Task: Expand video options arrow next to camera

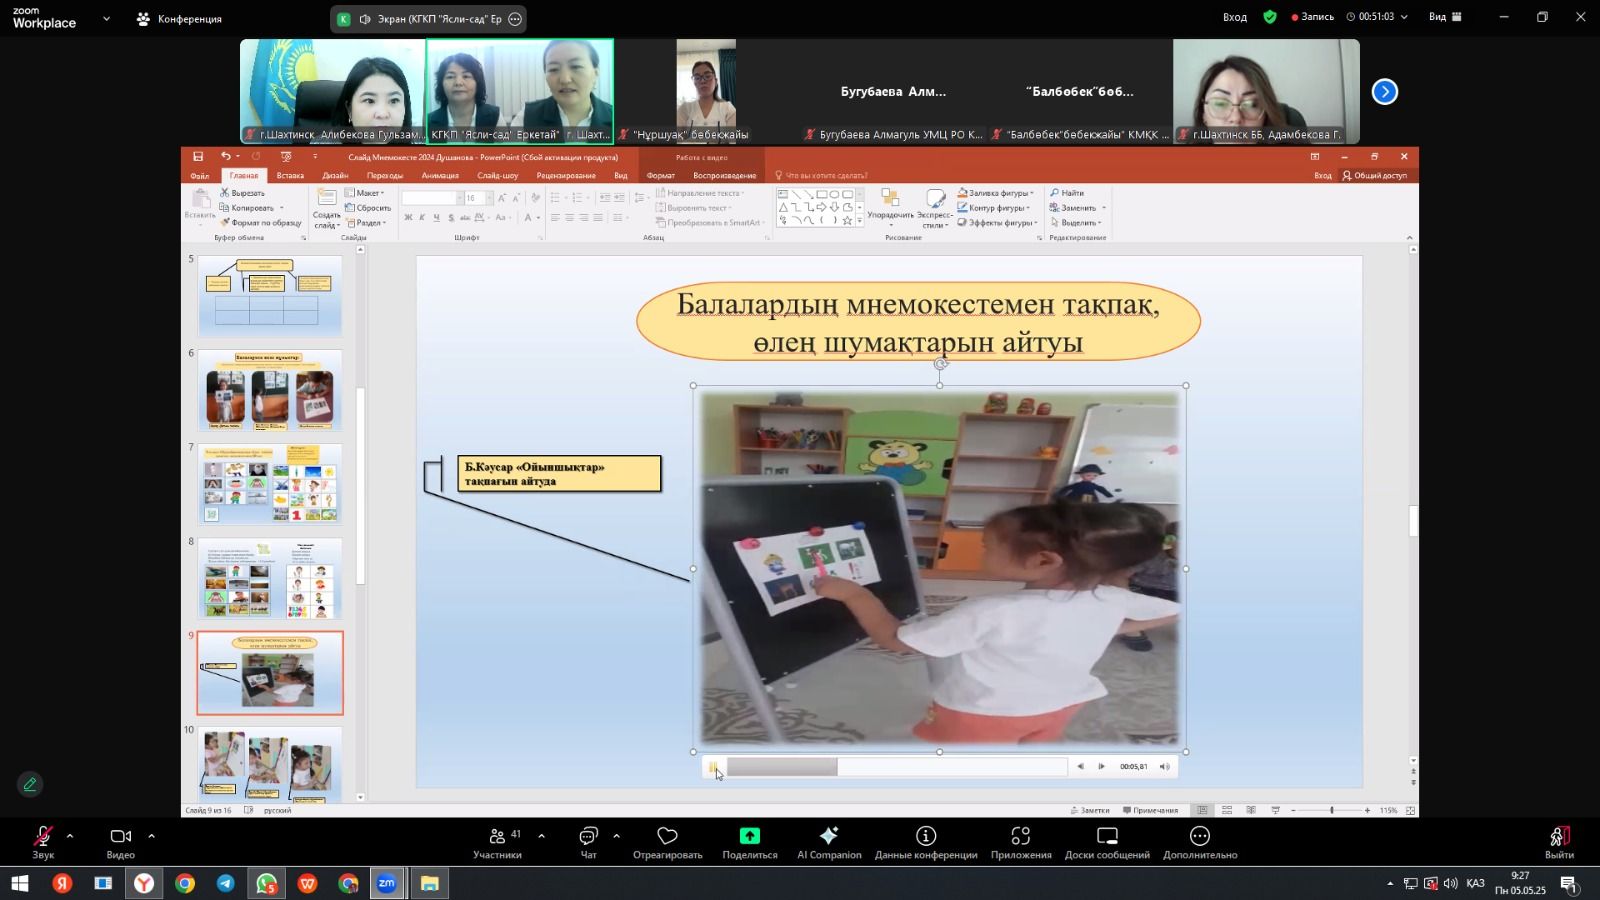Action: click(151, 836)
